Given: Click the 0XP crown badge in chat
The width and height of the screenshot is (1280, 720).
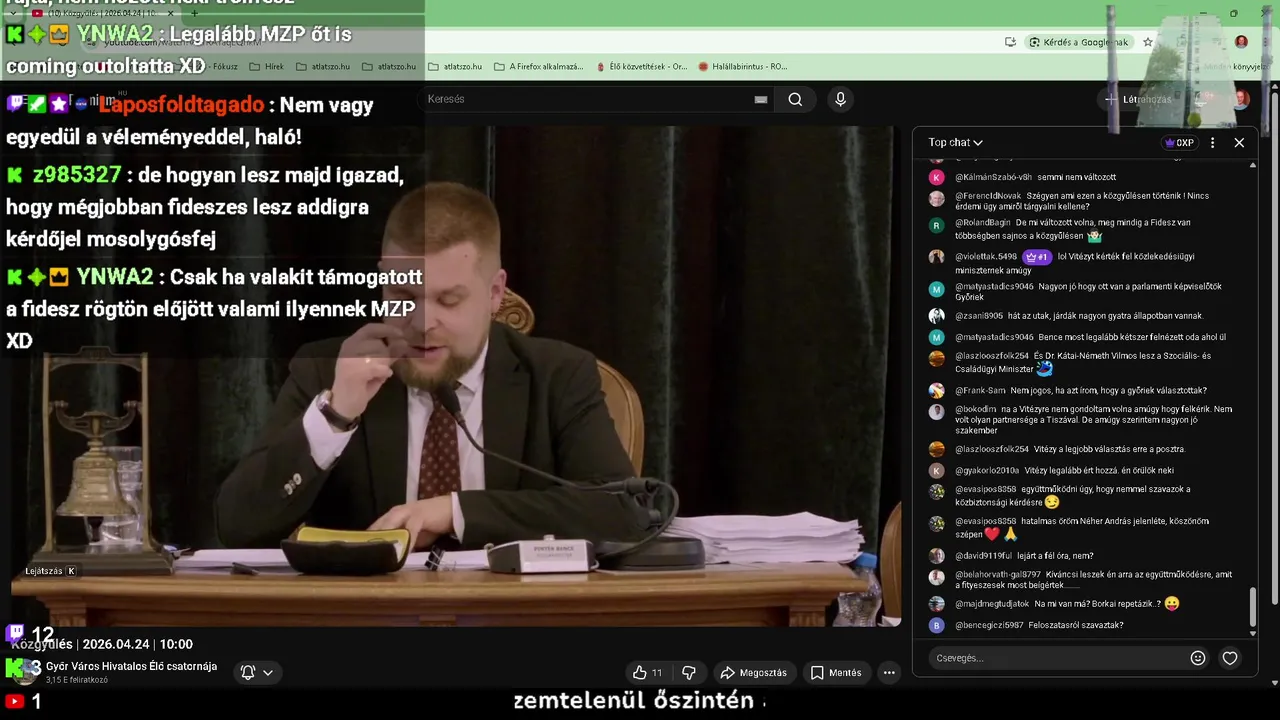Looking at the screenshot, I should coord(1180,143).
